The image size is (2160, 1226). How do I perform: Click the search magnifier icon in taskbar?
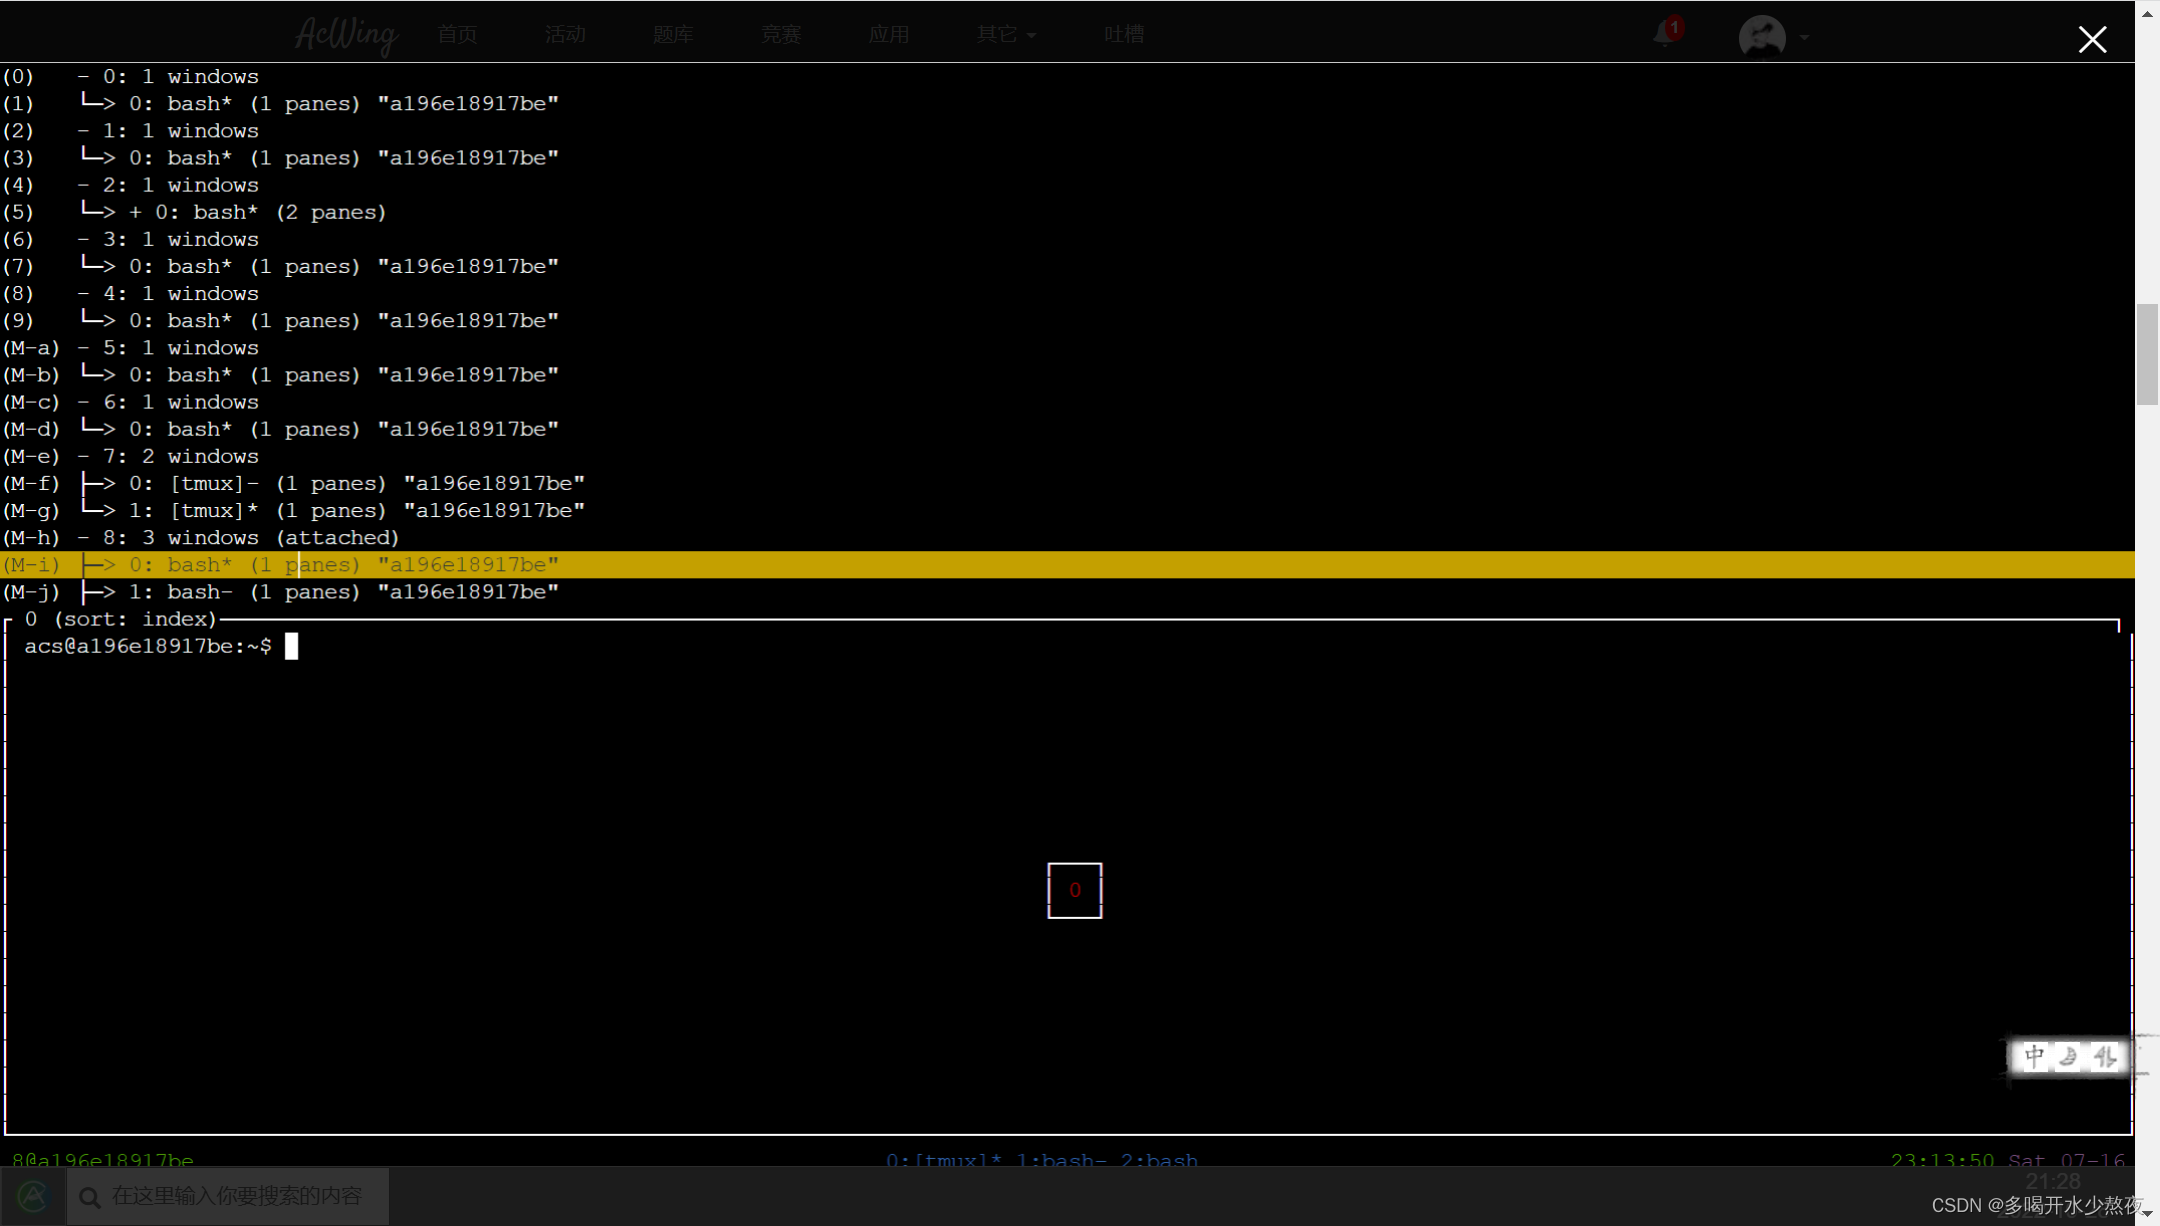point(90,1197)
